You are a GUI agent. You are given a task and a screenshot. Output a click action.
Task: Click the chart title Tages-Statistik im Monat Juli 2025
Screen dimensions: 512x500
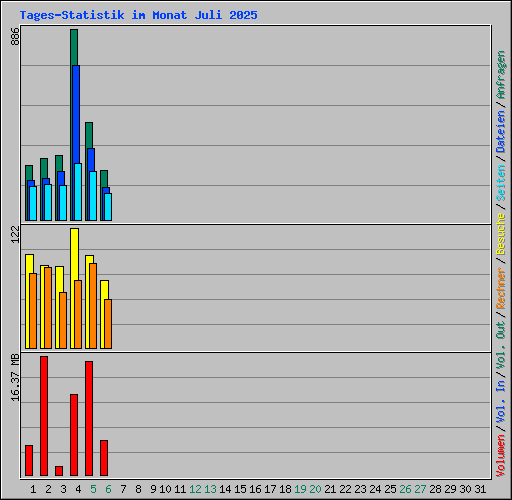coord(138,15)
